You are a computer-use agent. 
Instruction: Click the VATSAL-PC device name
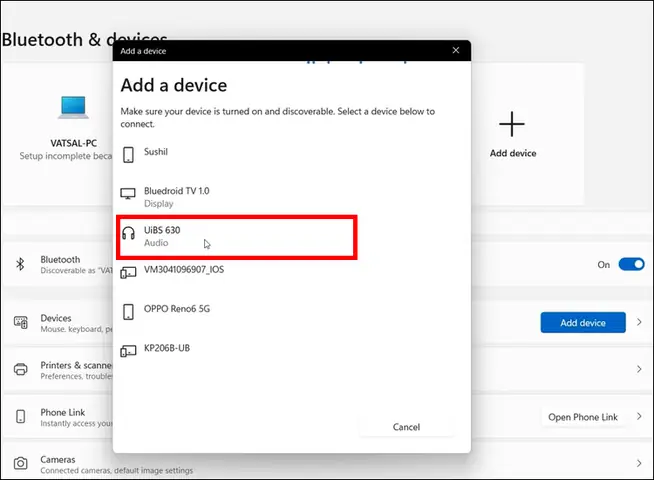[73, 143]
